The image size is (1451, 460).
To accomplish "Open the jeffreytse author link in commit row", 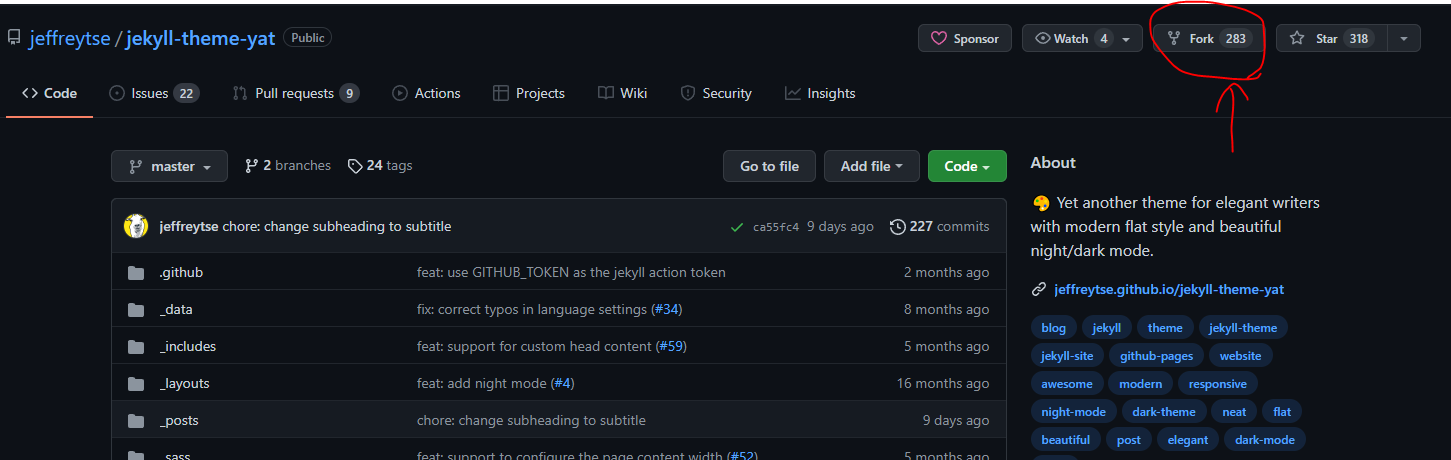I will coord(189,226).
